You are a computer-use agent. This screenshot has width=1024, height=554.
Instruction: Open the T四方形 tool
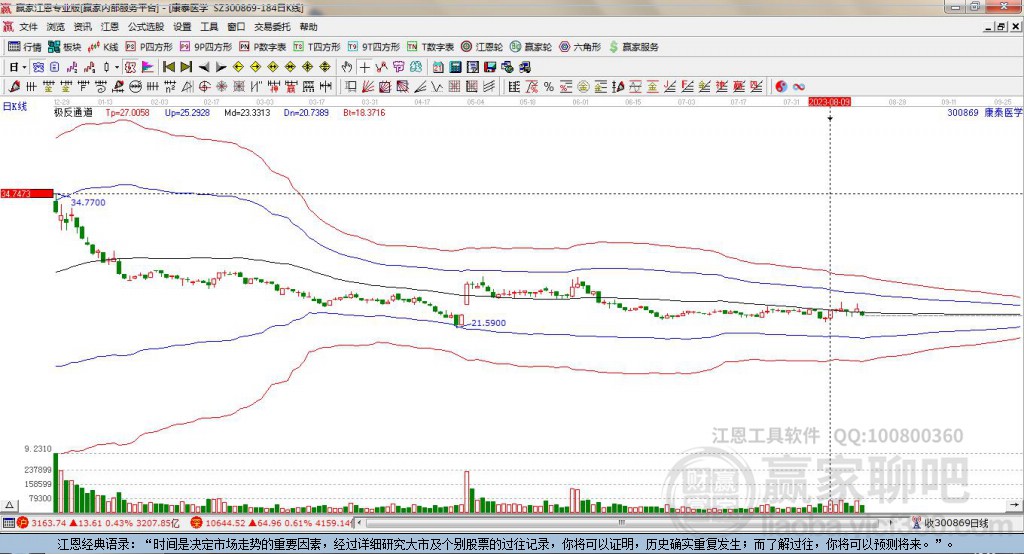317,47
